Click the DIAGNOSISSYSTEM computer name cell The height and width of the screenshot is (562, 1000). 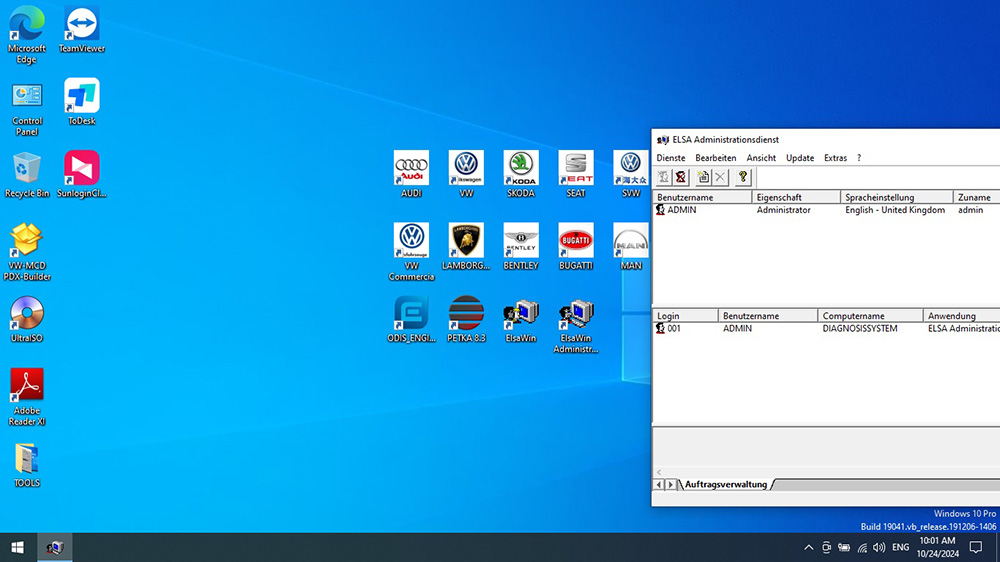(860, 329)
